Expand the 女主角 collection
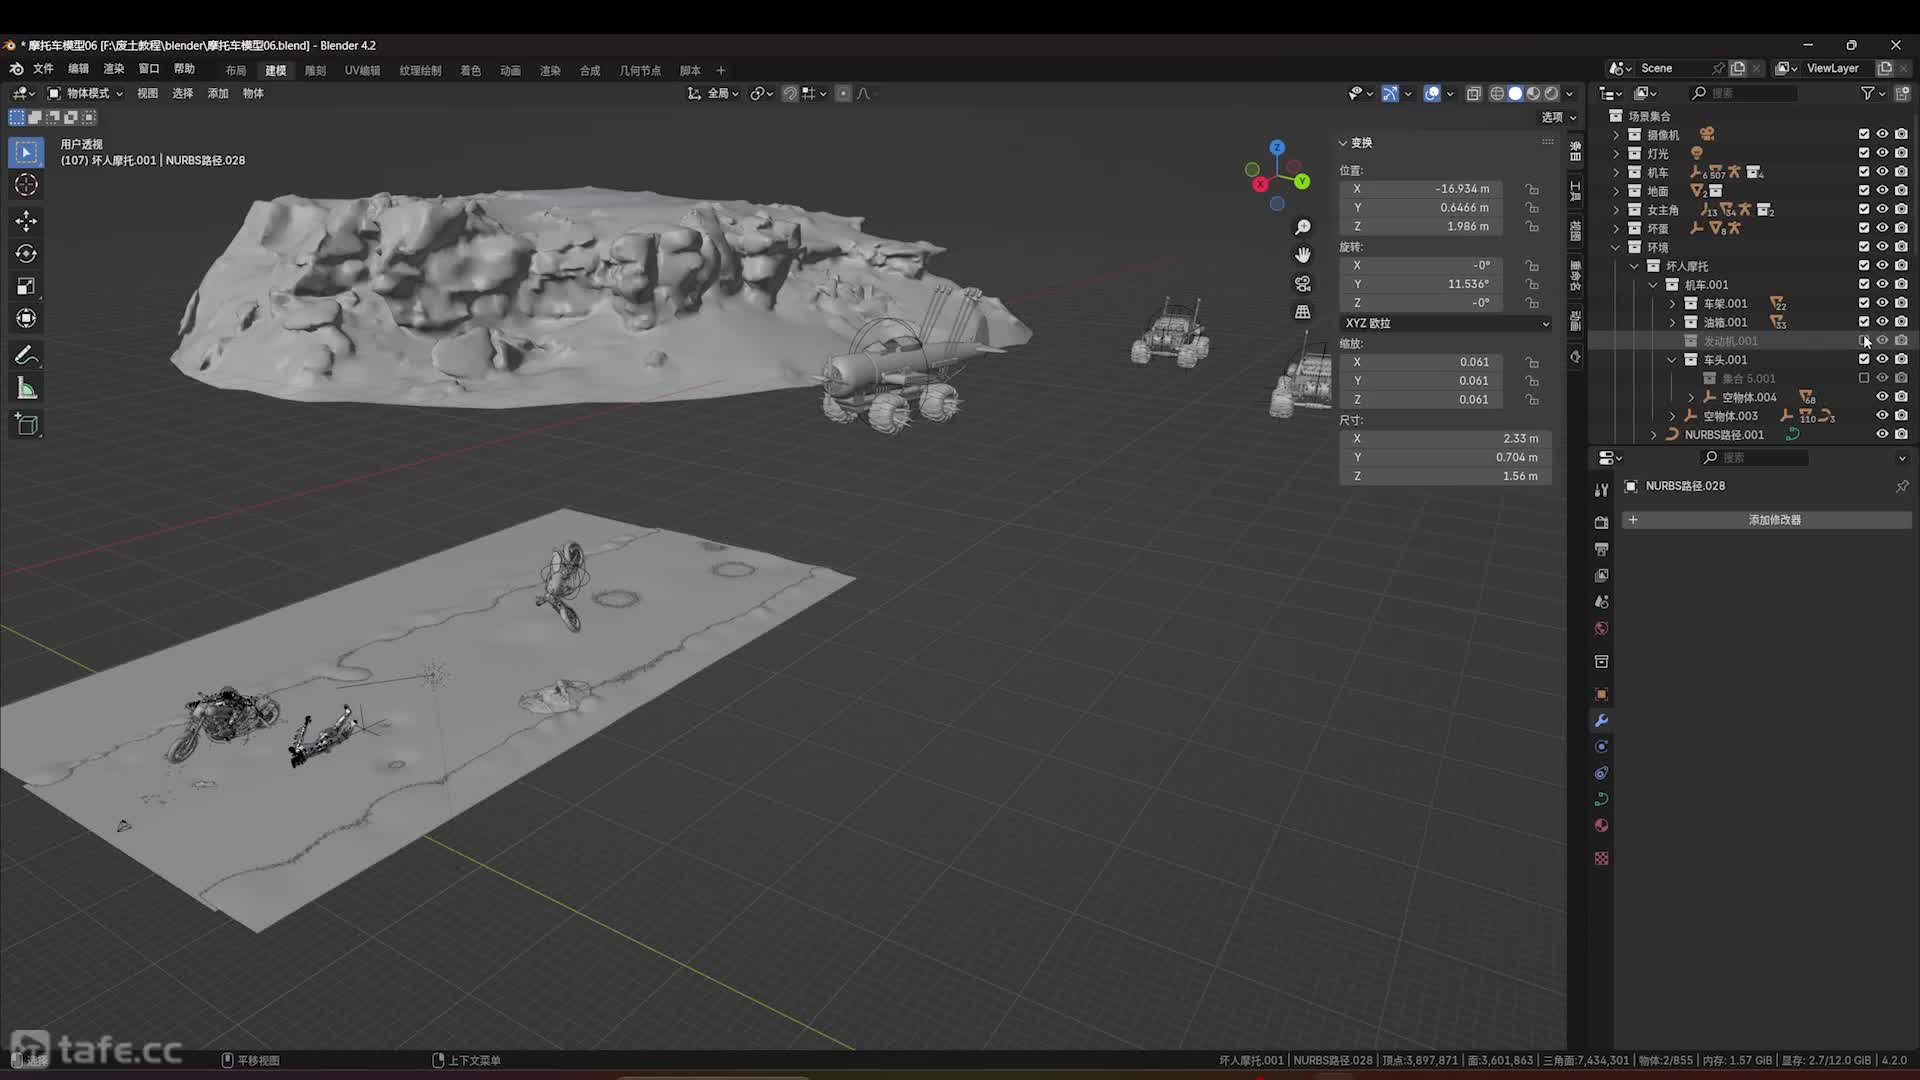The height and width of the screenshot is (1080, 1920). [x=1616, y=210]
